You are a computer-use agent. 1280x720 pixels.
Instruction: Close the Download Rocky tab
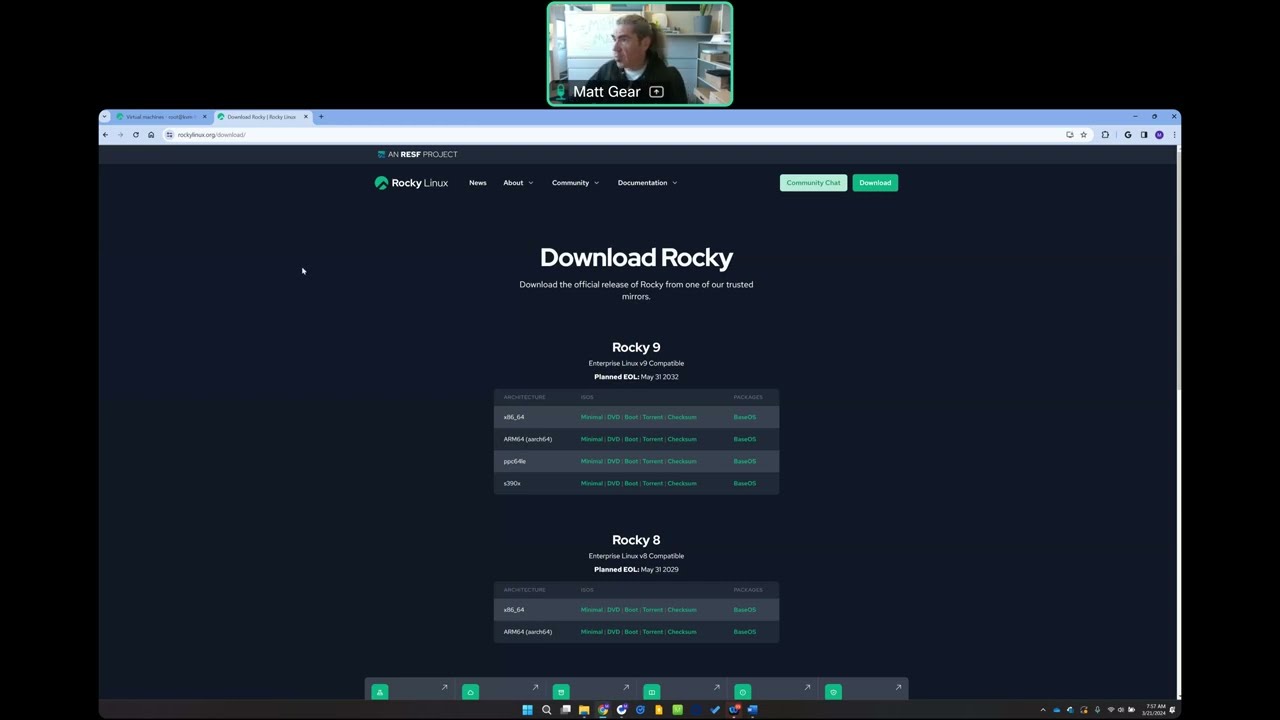[x=306, y=117]
